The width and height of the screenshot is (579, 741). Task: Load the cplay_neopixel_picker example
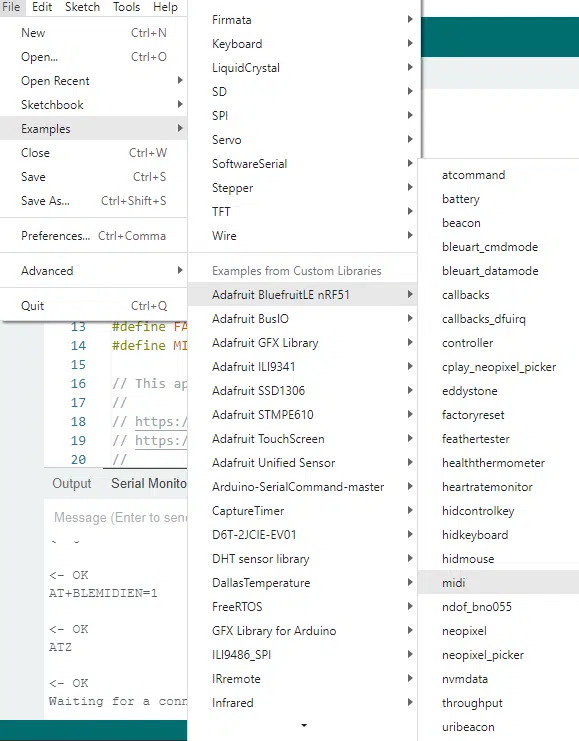(x=498, y=367)
